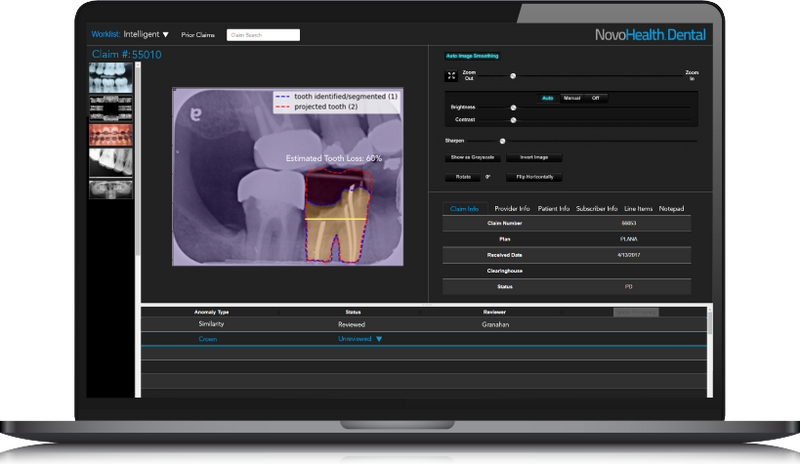Click the Invert Image button
The width and height of the screenshot is (800, 464).
pos(534,157)
